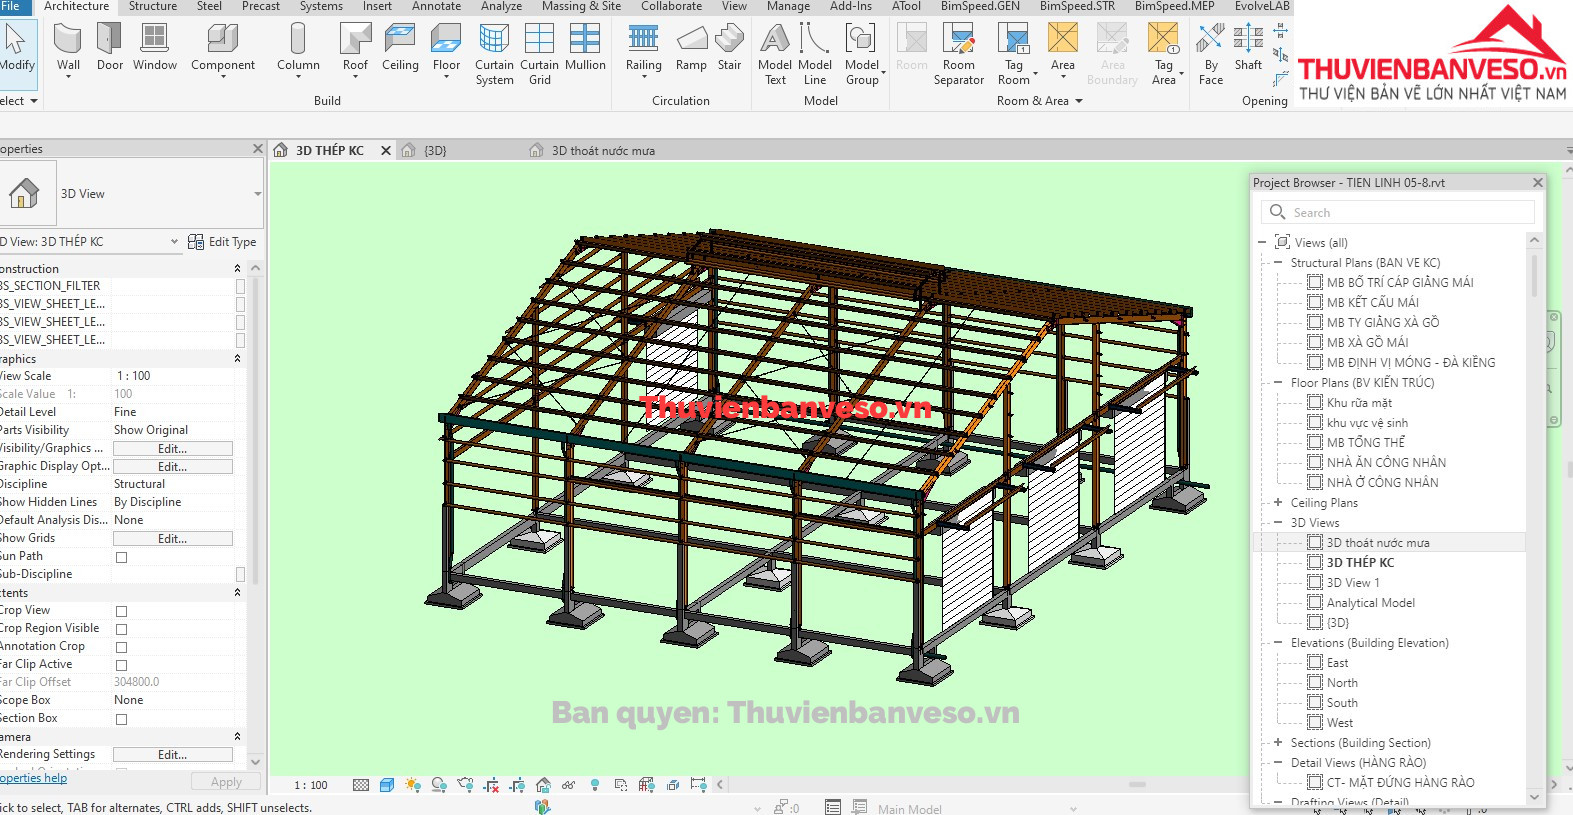Toggle the Crop View checkbox

pyautogui.click(x=121, y=611)
